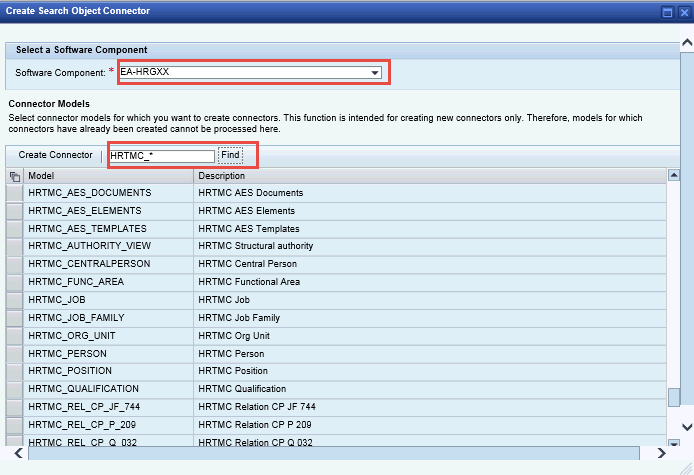Click the Create Connector button
The image size is (694, 475).
click(55, 155)
